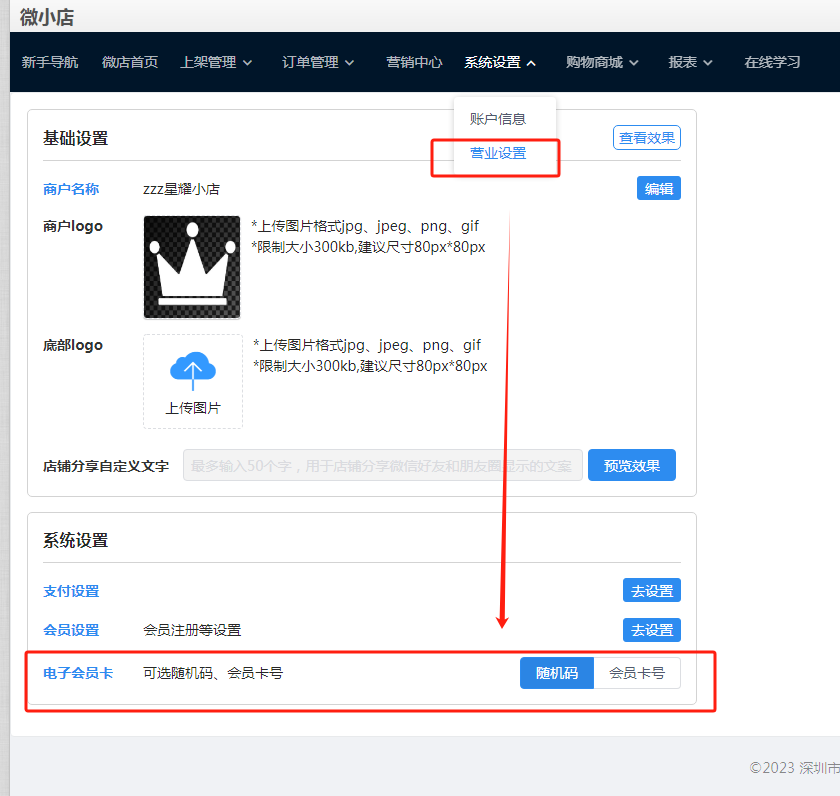Open 营销中心 in the navigation bar

pos(414,62)
